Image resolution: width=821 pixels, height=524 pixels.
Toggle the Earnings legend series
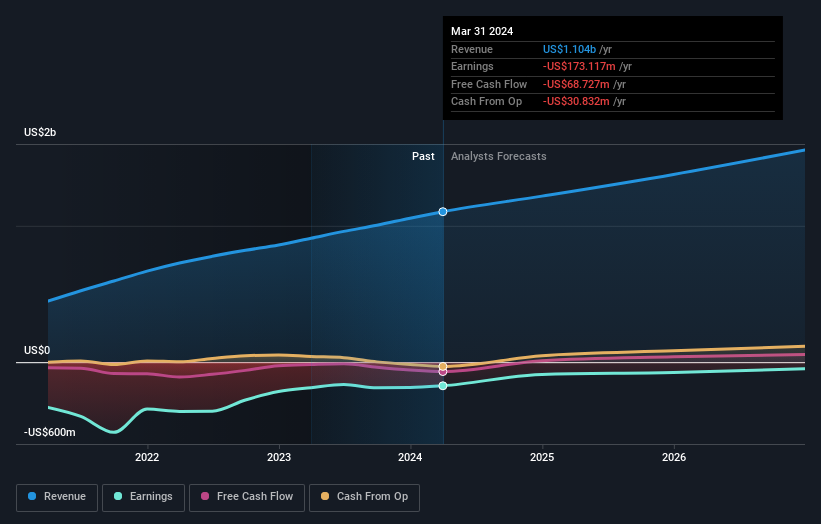click(x=143, y=497)
